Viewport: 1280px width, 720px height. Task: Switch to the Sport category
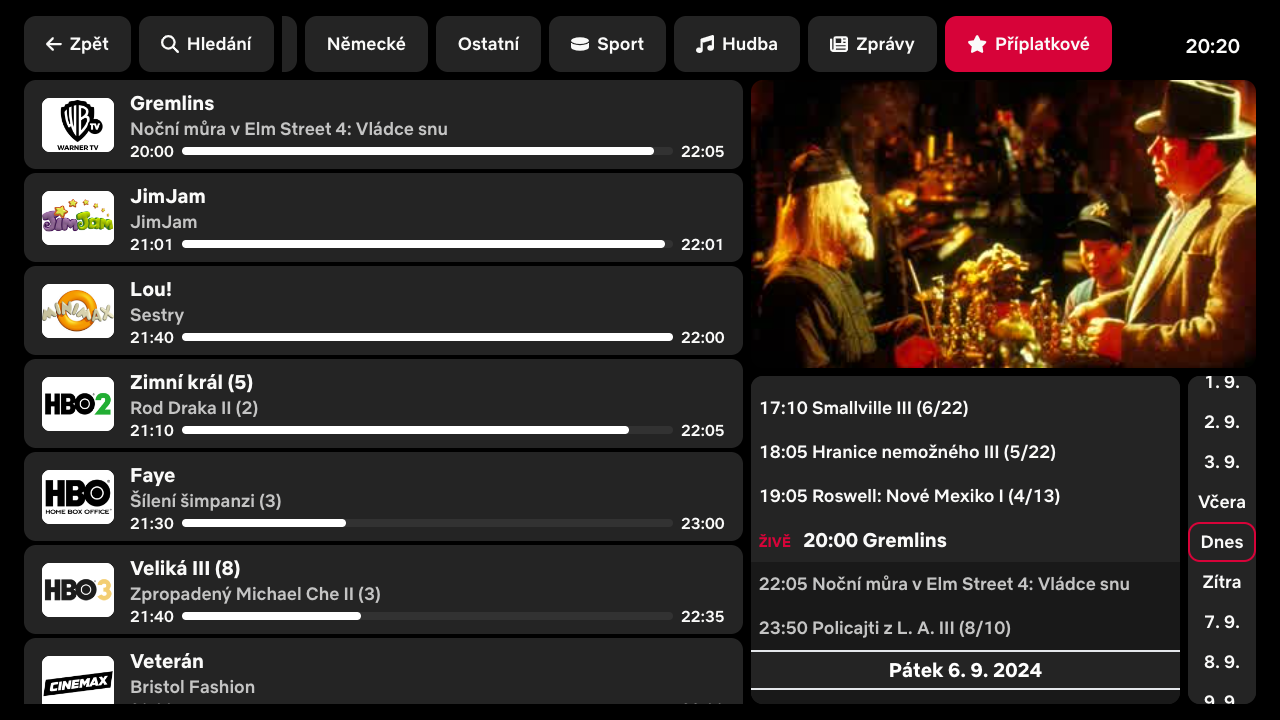tap(607, 44)
